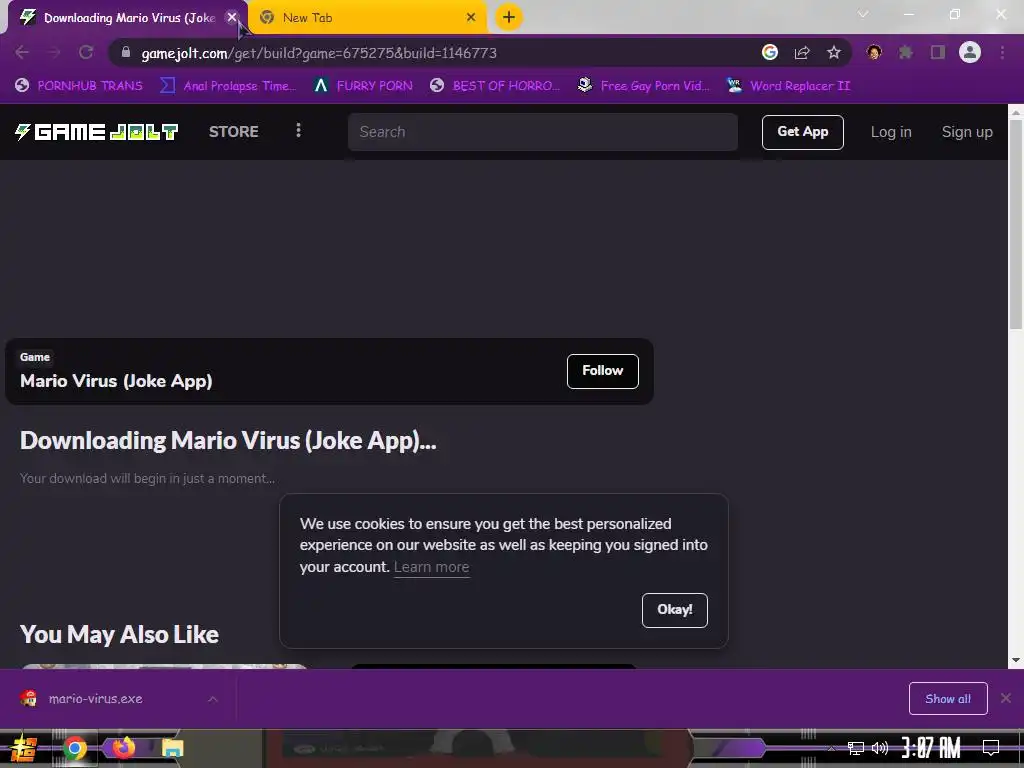Click the Sign up link
Viewport: 1024px width, 768px height.
coord(967,132)
